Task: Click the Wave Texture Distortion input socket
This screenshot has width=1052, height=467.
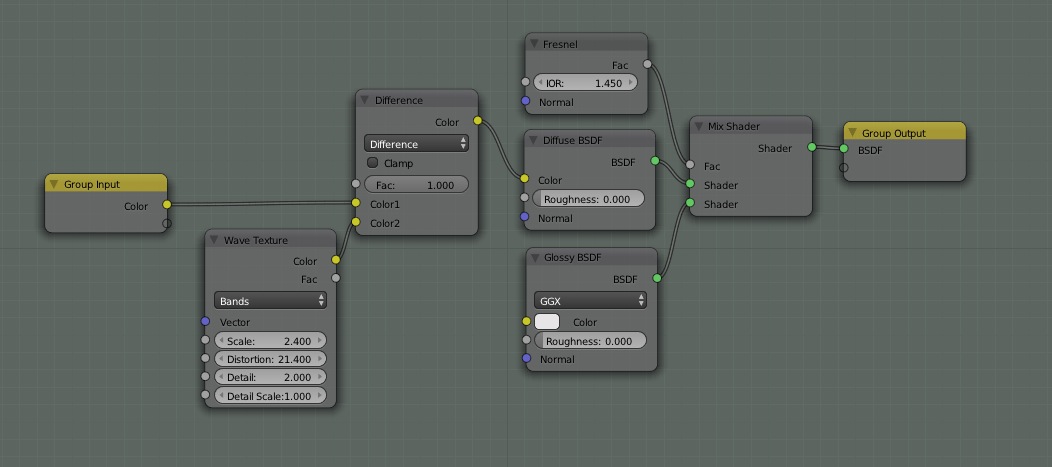Action: (205, 358)
